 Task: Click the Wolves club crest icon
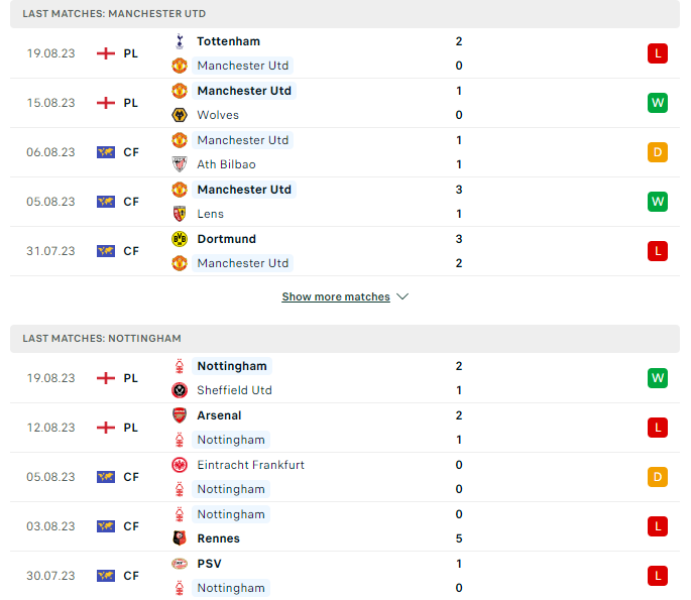[x=179, y=115]
